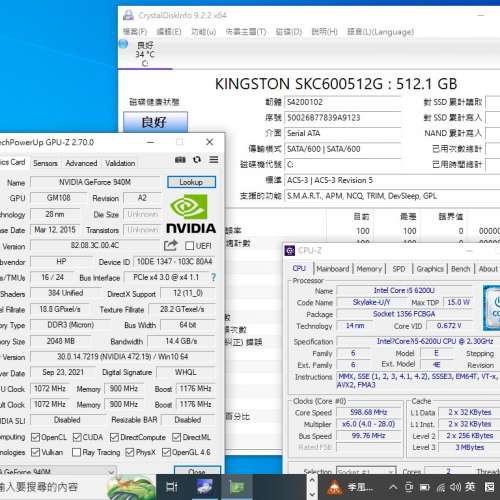Screen dimensions: 500x500
Task: Click the blue disk status circle icon
Action: point(123,44)
